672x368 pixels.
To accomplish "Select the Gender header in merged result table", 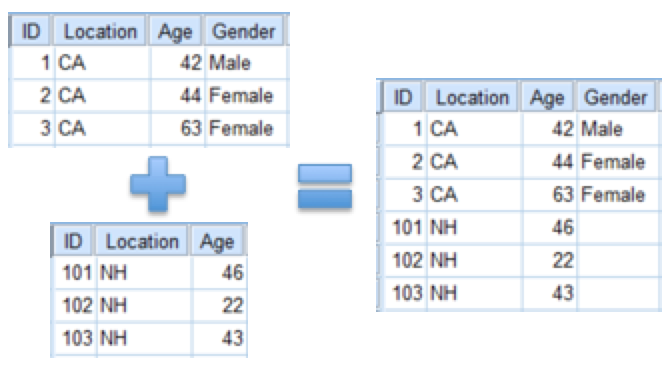I will click(616, 97).
